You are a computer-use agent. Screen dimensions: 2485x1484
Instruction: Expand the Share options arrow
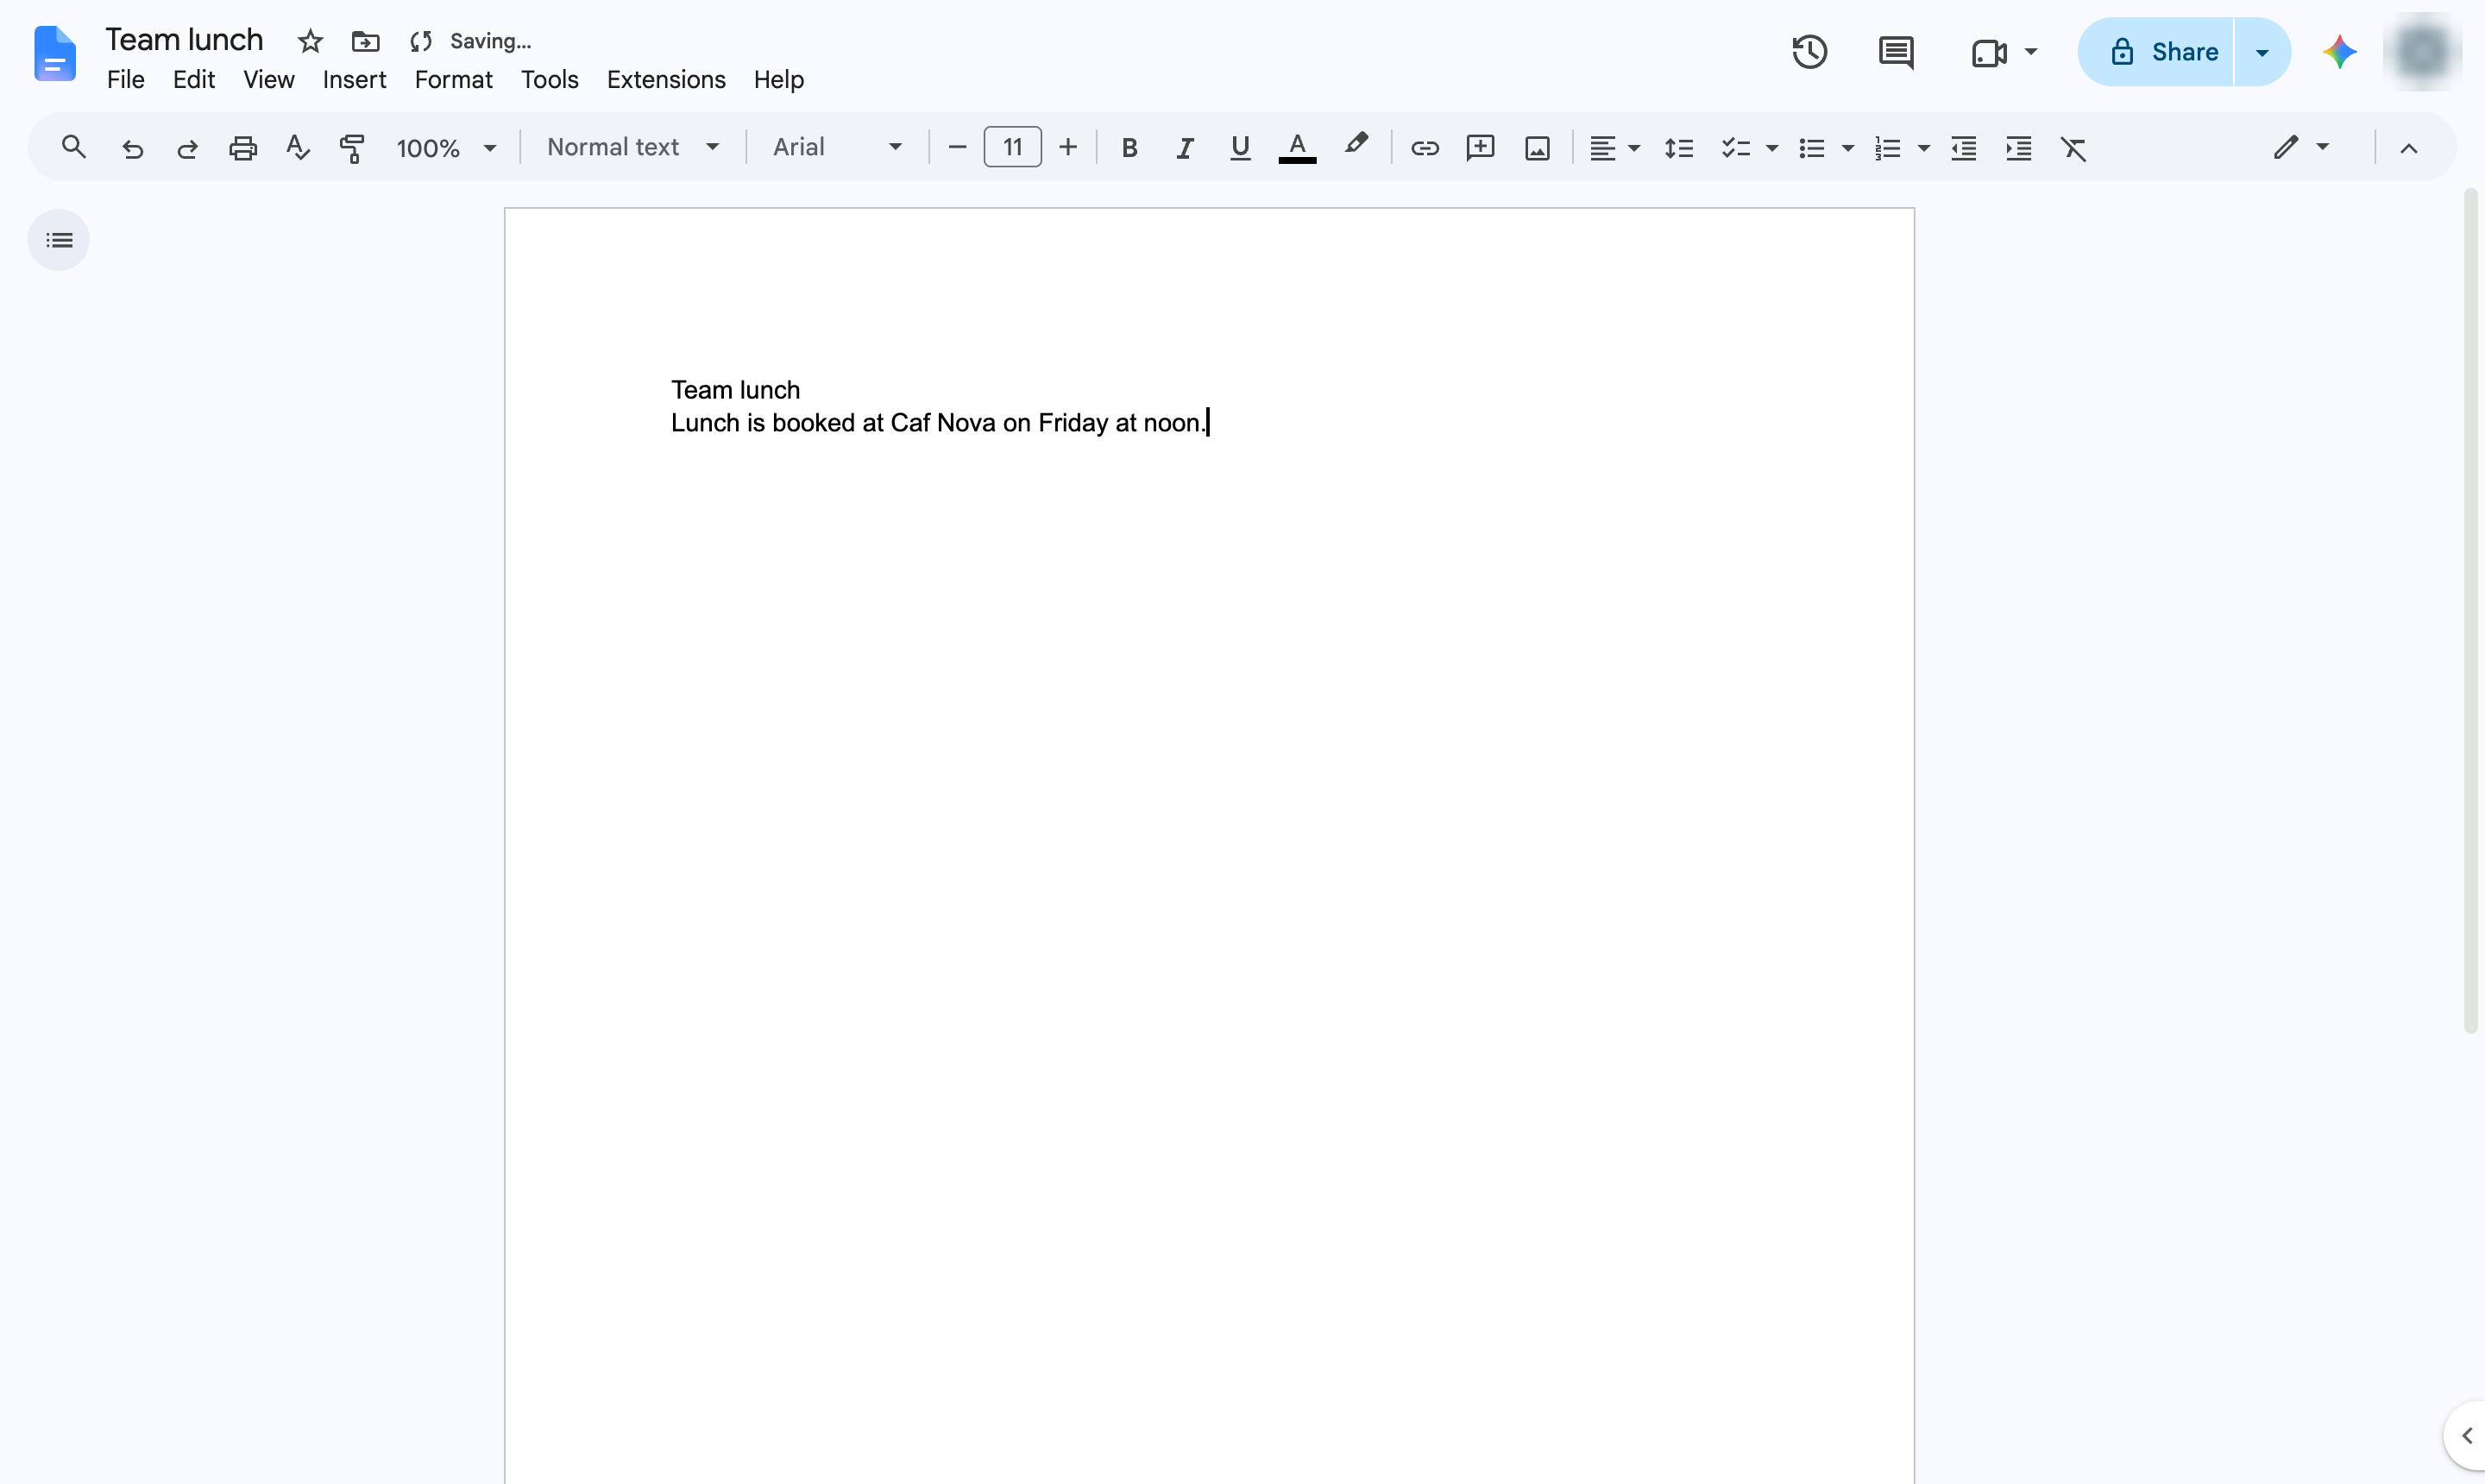pyautogui.click(x=2262, y=52)
